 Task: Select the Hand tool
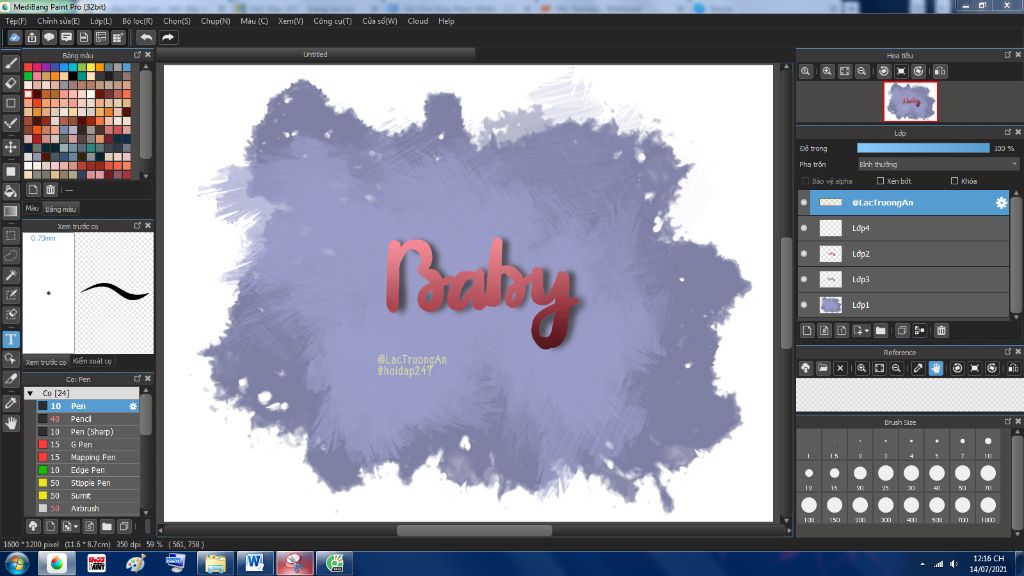[x=11, y=423]
